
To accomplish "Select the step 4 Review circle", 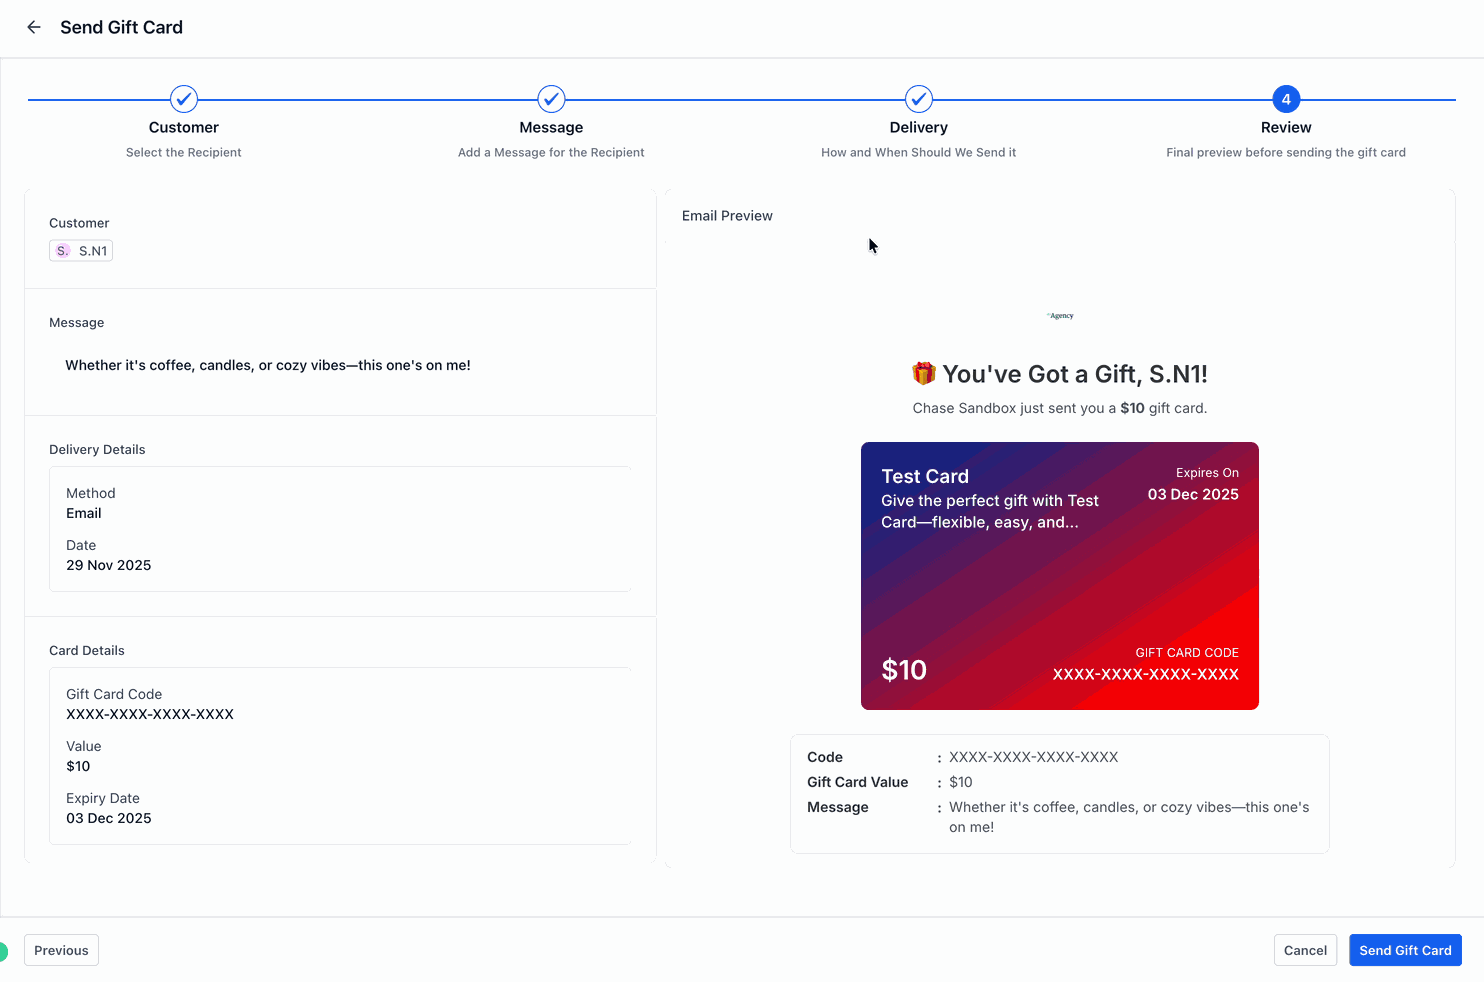I will point(1286,99).
